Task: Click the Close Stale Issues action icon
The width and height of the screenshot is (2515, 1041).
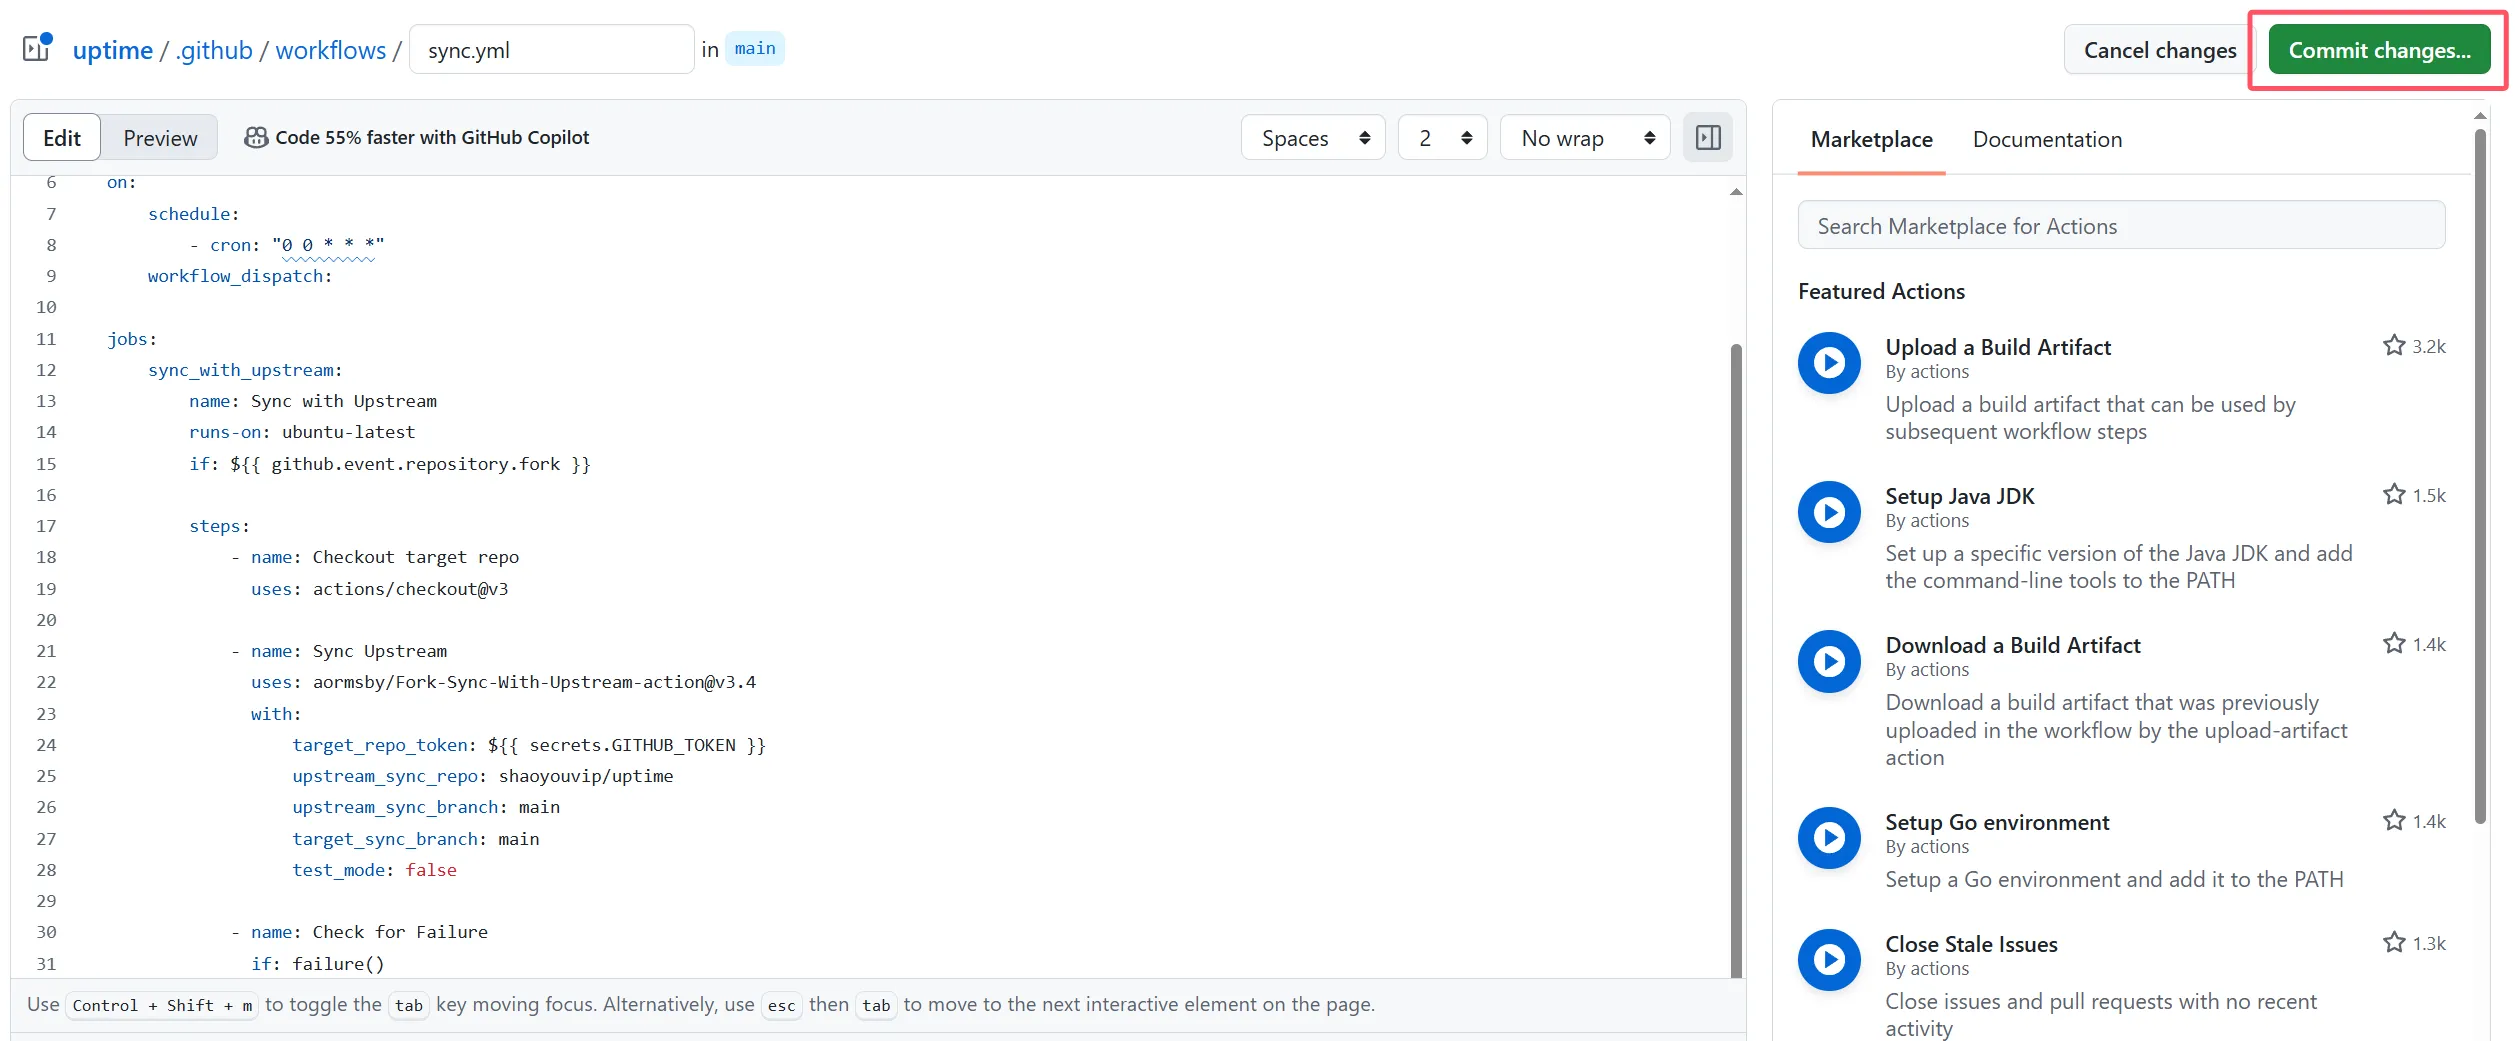Action: coord(1829,960)
